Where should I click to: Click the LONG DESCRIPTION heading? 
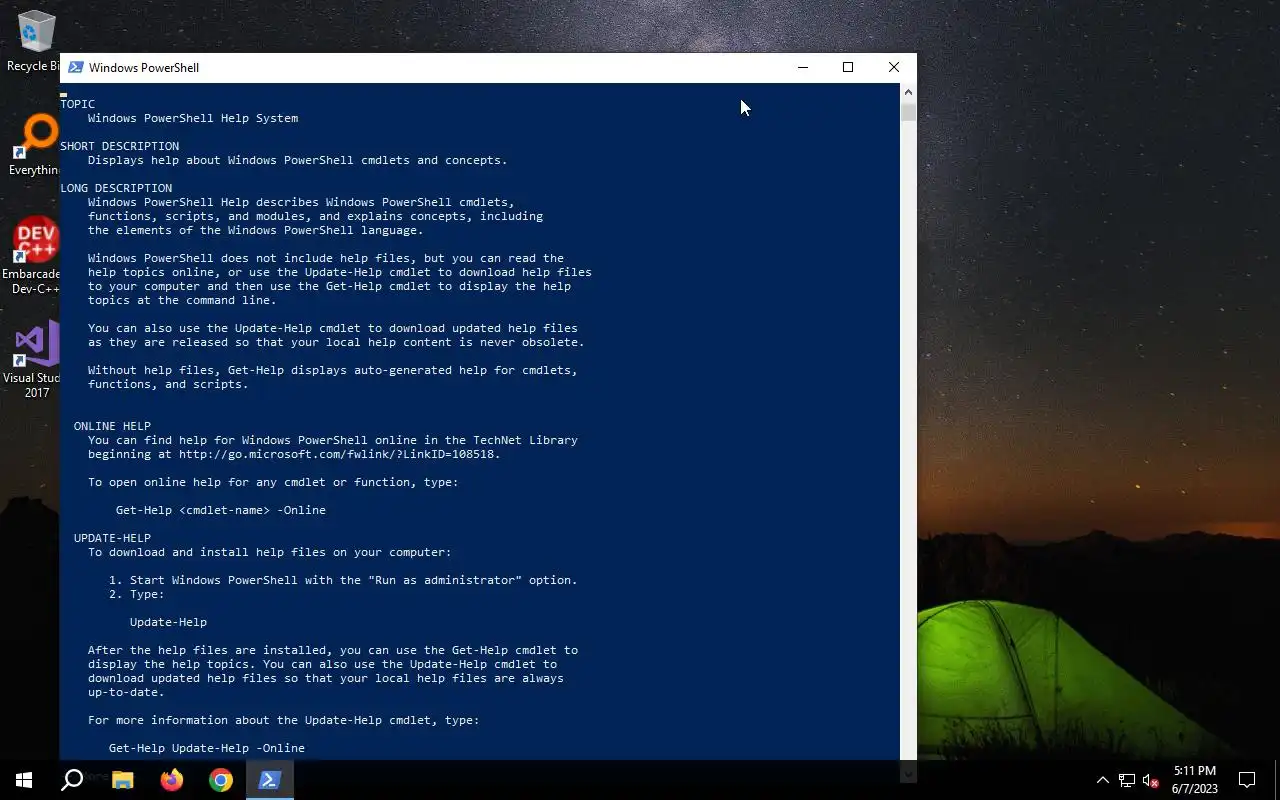coord(116,188)
